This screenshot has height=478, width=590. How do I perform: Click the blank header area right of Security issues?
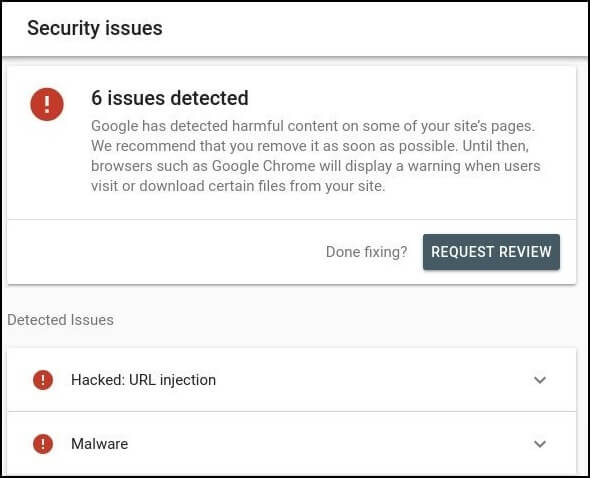coord(373,28)
